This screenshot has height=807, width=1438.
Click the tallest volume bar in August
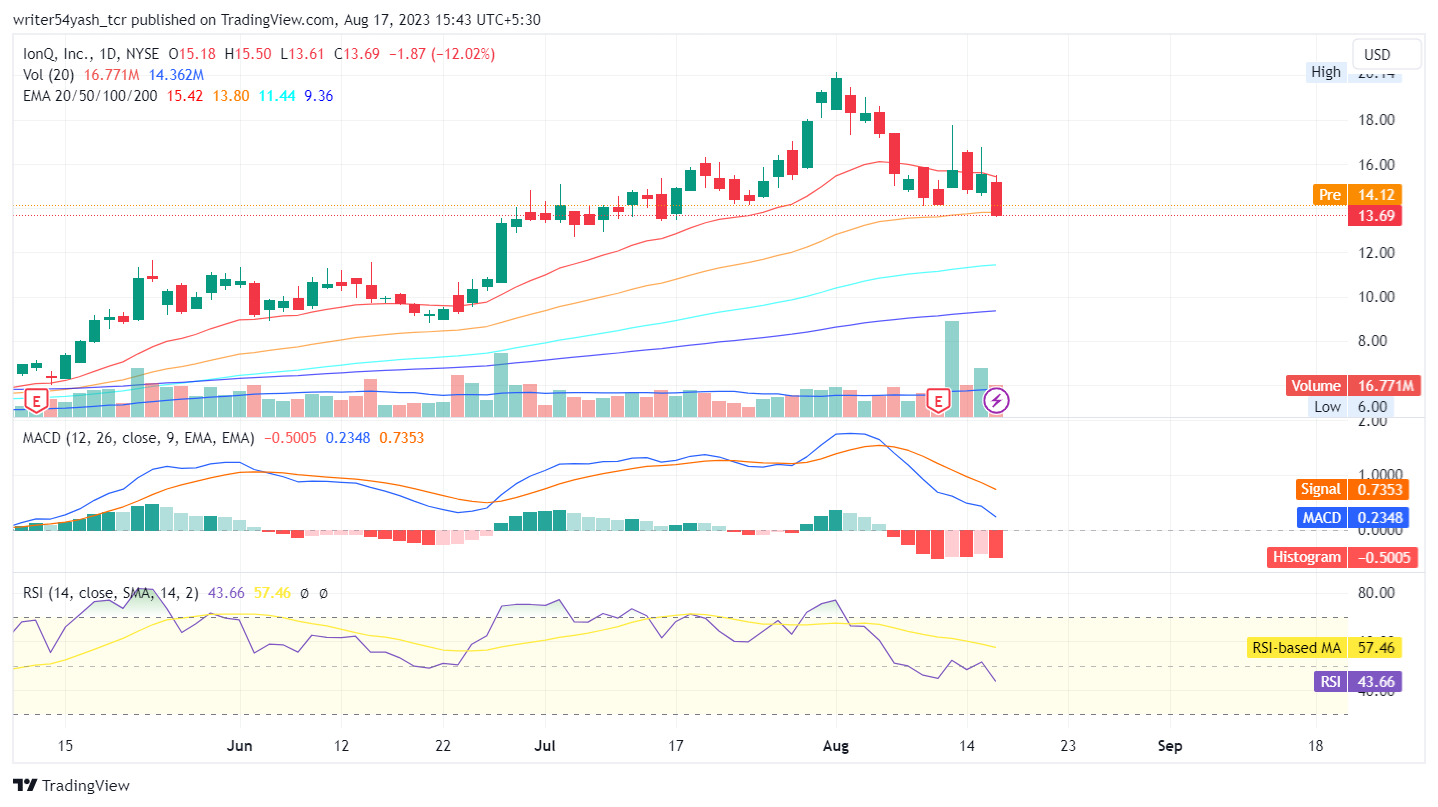click(x=952, y=368)
